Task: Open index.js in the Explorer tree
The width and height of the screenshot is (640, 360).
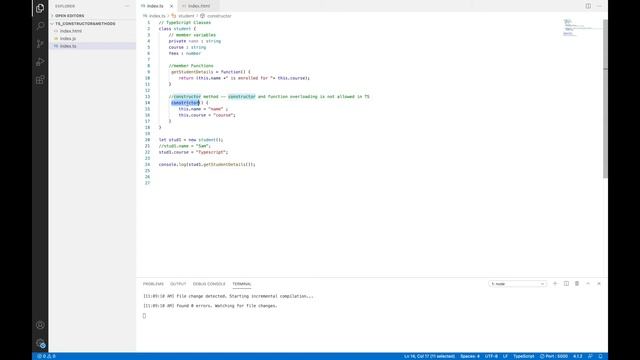Action: (68, 38)
